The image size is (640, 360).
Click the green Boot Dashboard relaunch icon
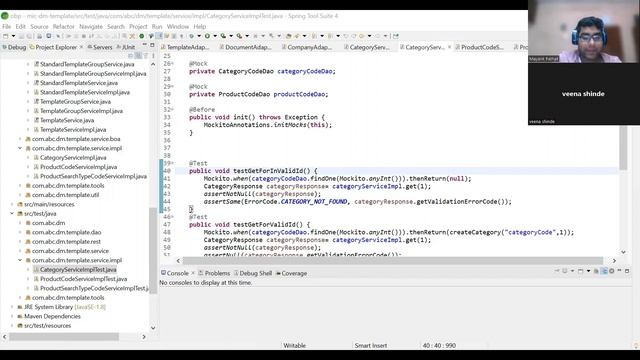[x=142, y=36]
